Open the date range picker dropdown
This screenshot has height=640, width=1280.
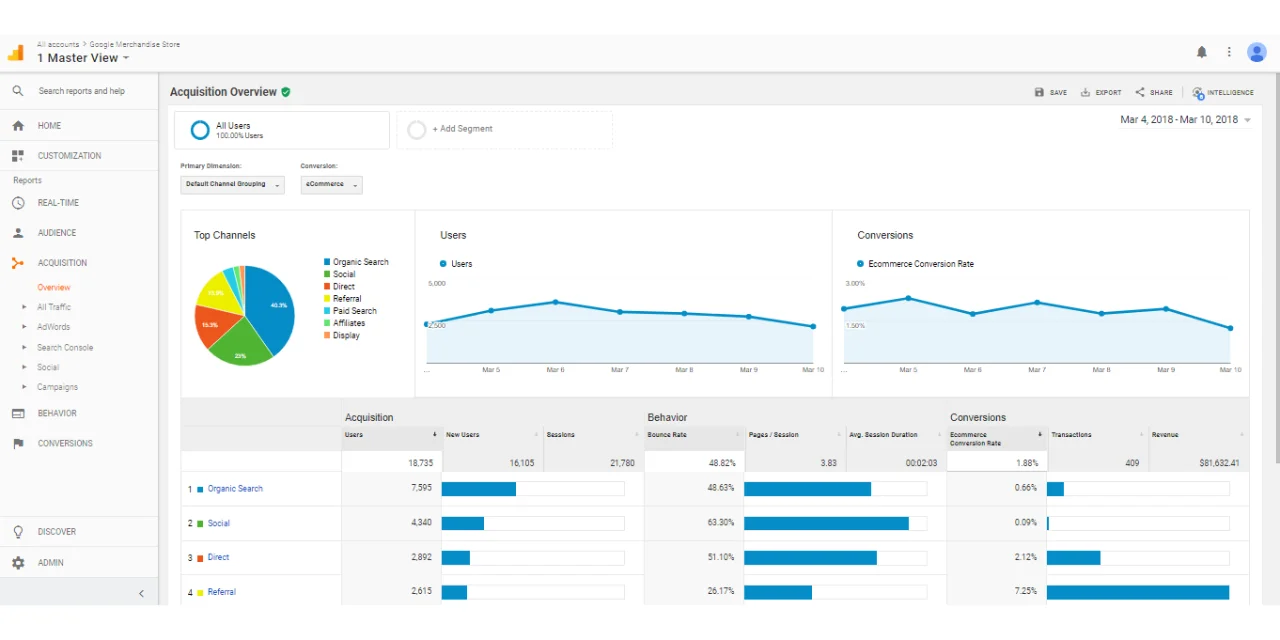(x=1186, y=120)
